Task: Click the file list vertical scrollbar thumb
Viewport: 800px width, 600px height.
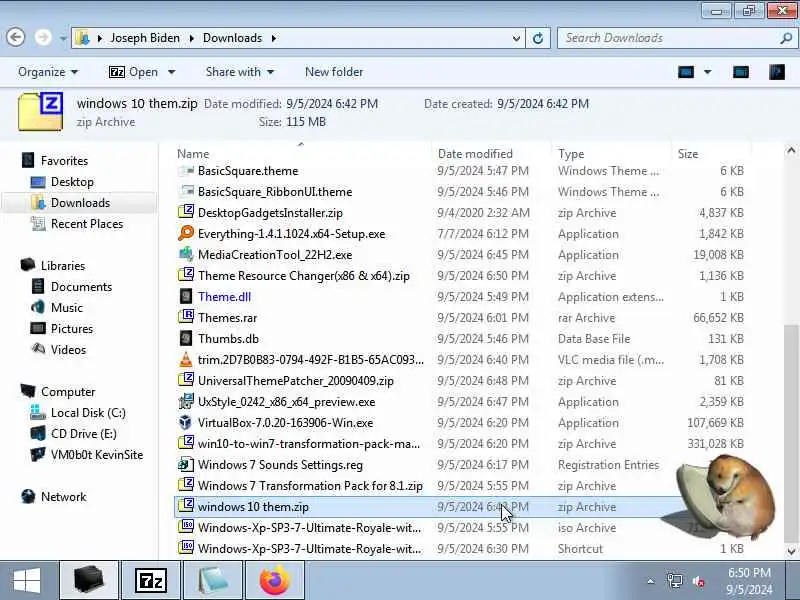Action: 791,434
